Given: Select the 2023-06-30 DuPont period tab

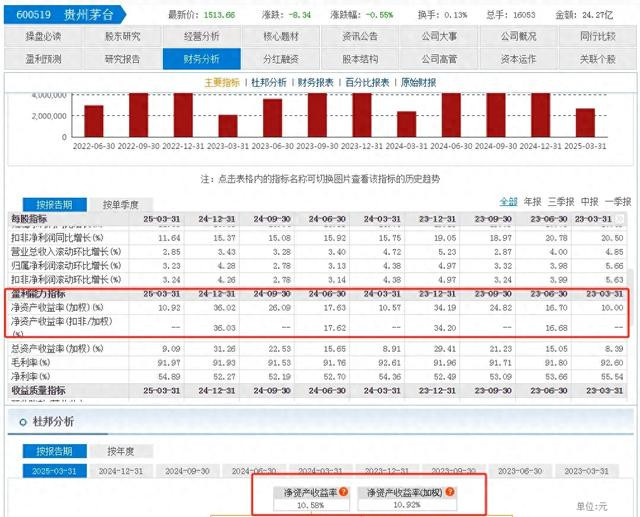Looking at the screenshot, I should (x=520, y=471).
